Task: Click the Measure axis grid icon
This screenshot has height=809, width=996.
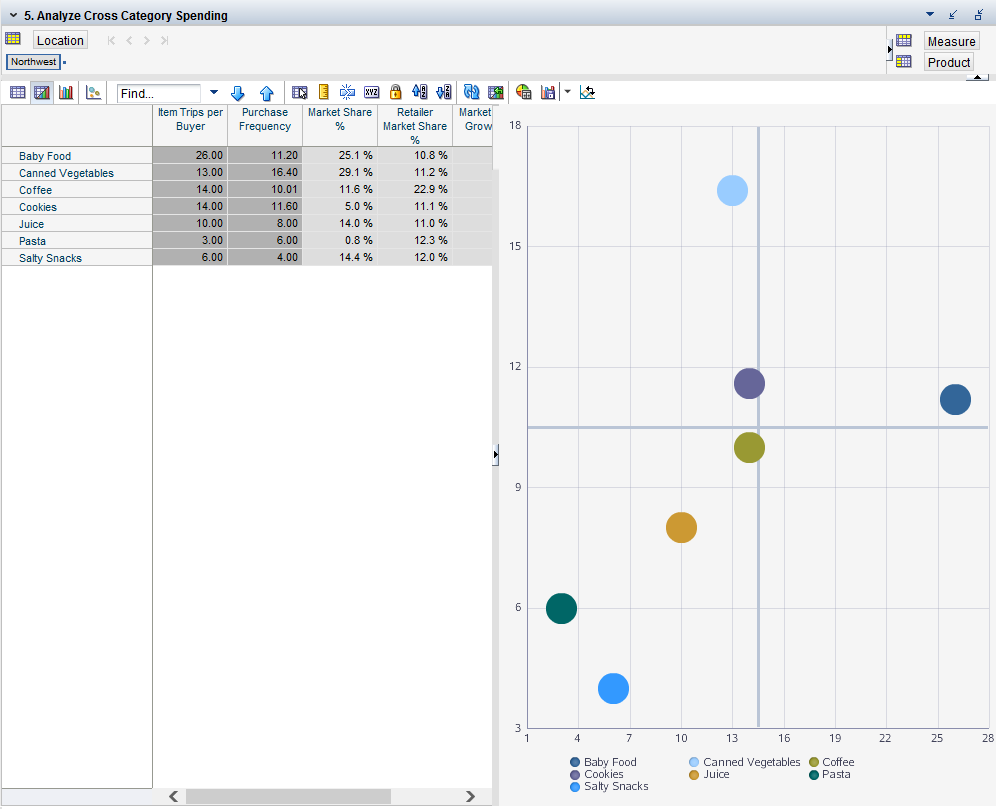Action: pos(904,41)
